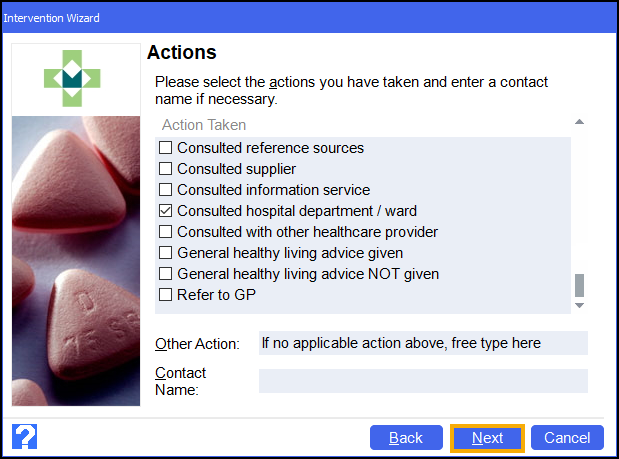Screen dimensions: 619x459
Task: Tick the Consulted reference sources checkbox
Action: (x=166, y=148)
